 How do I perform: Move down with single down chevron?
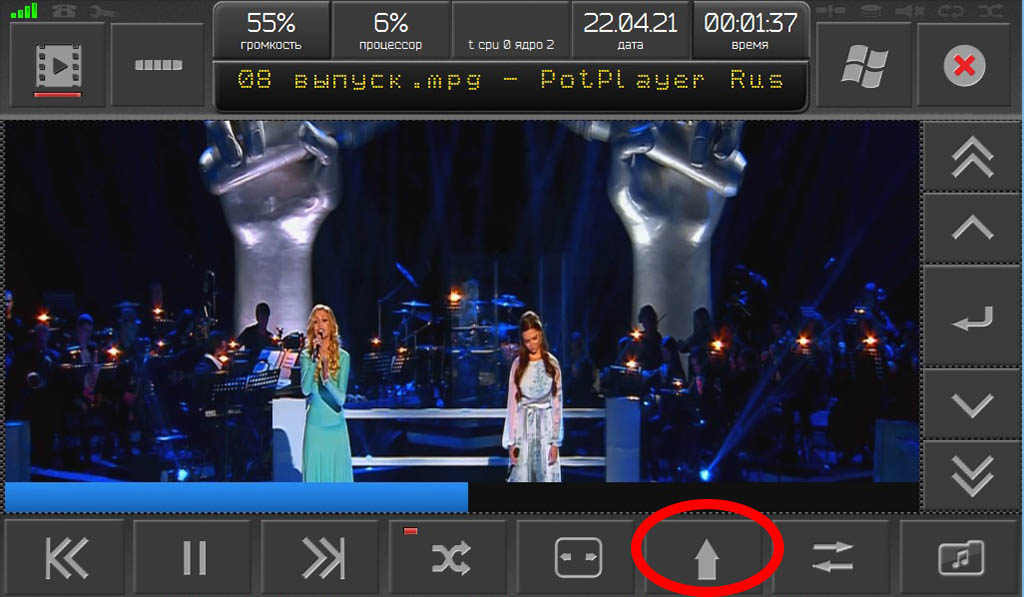click(972, 405)
